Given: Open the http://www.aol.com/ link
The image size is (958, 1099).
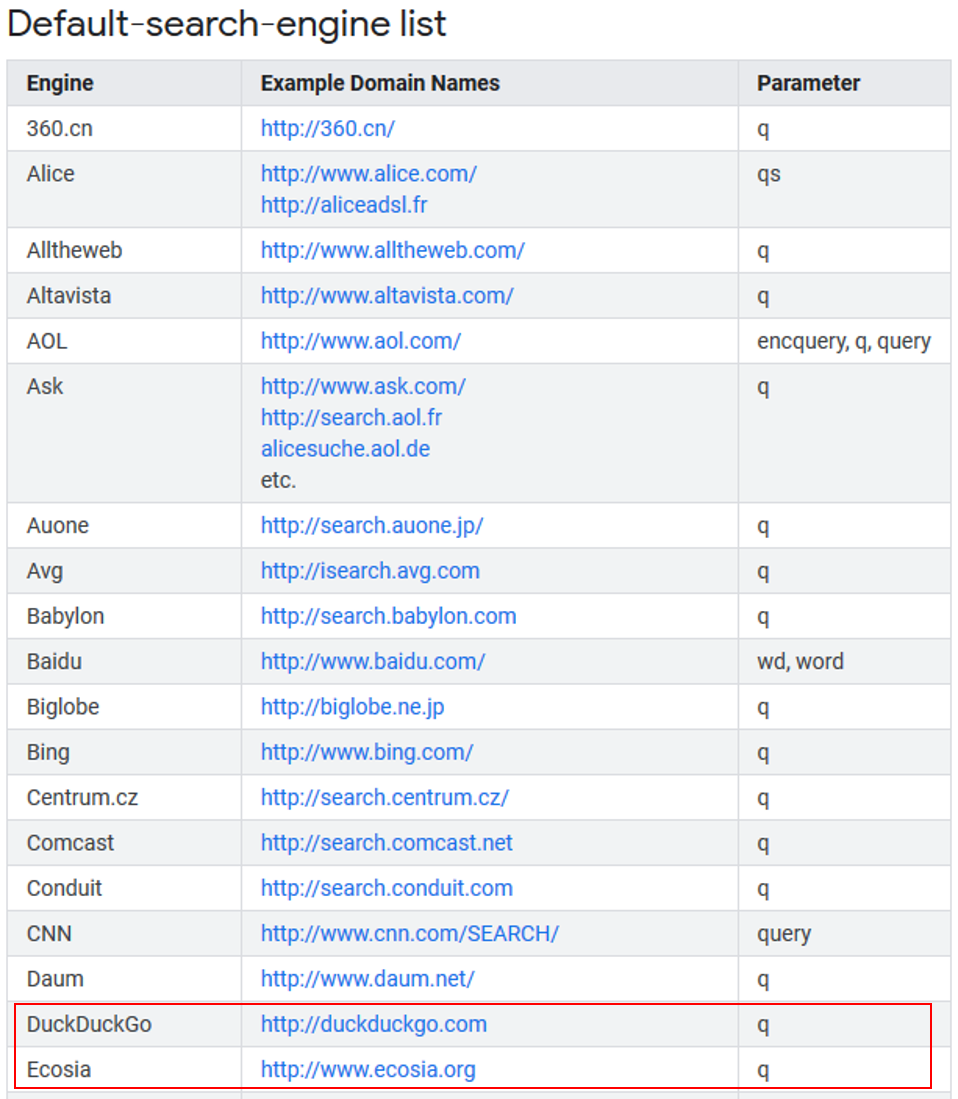Looking at the screenshot, I should coord(361,341).
